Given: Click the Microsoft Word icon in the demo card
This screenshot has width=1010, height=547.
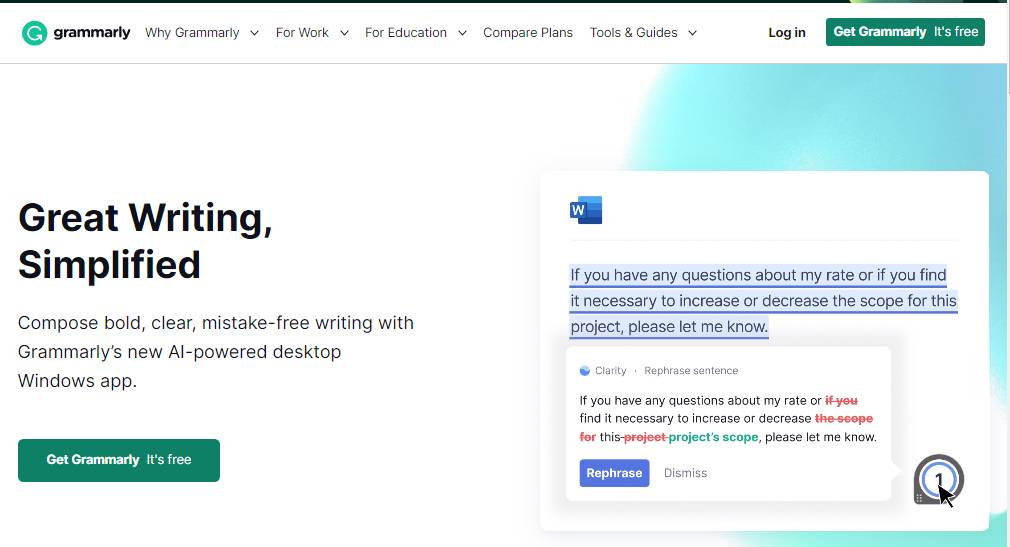Looking at the screenshot, I should tap(586, 210).
